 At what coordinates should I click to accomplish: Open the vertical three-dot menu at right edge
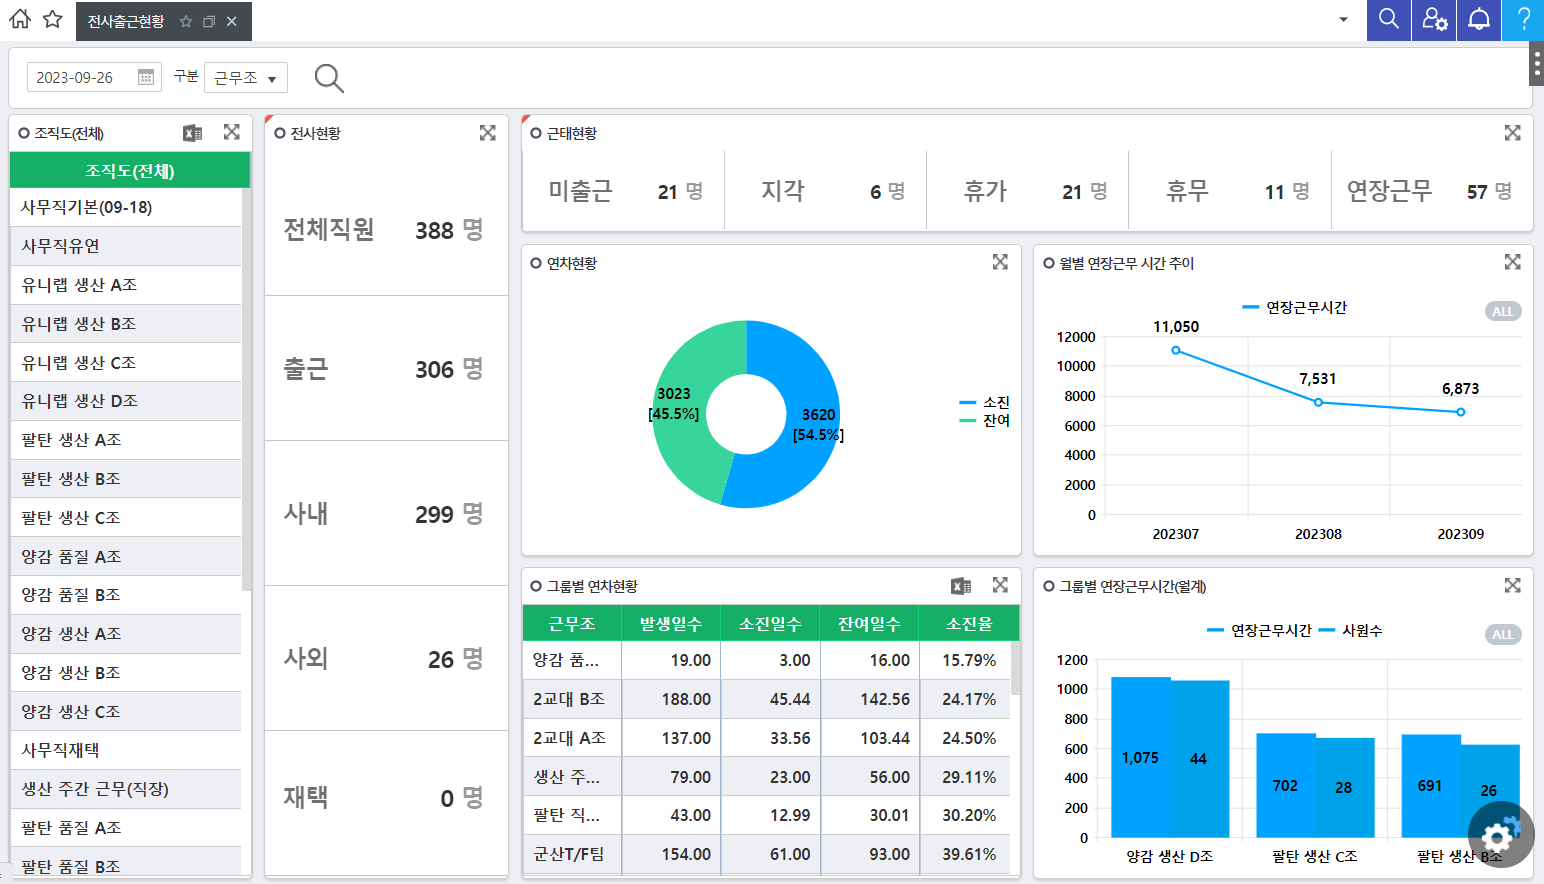point(1536,64)
